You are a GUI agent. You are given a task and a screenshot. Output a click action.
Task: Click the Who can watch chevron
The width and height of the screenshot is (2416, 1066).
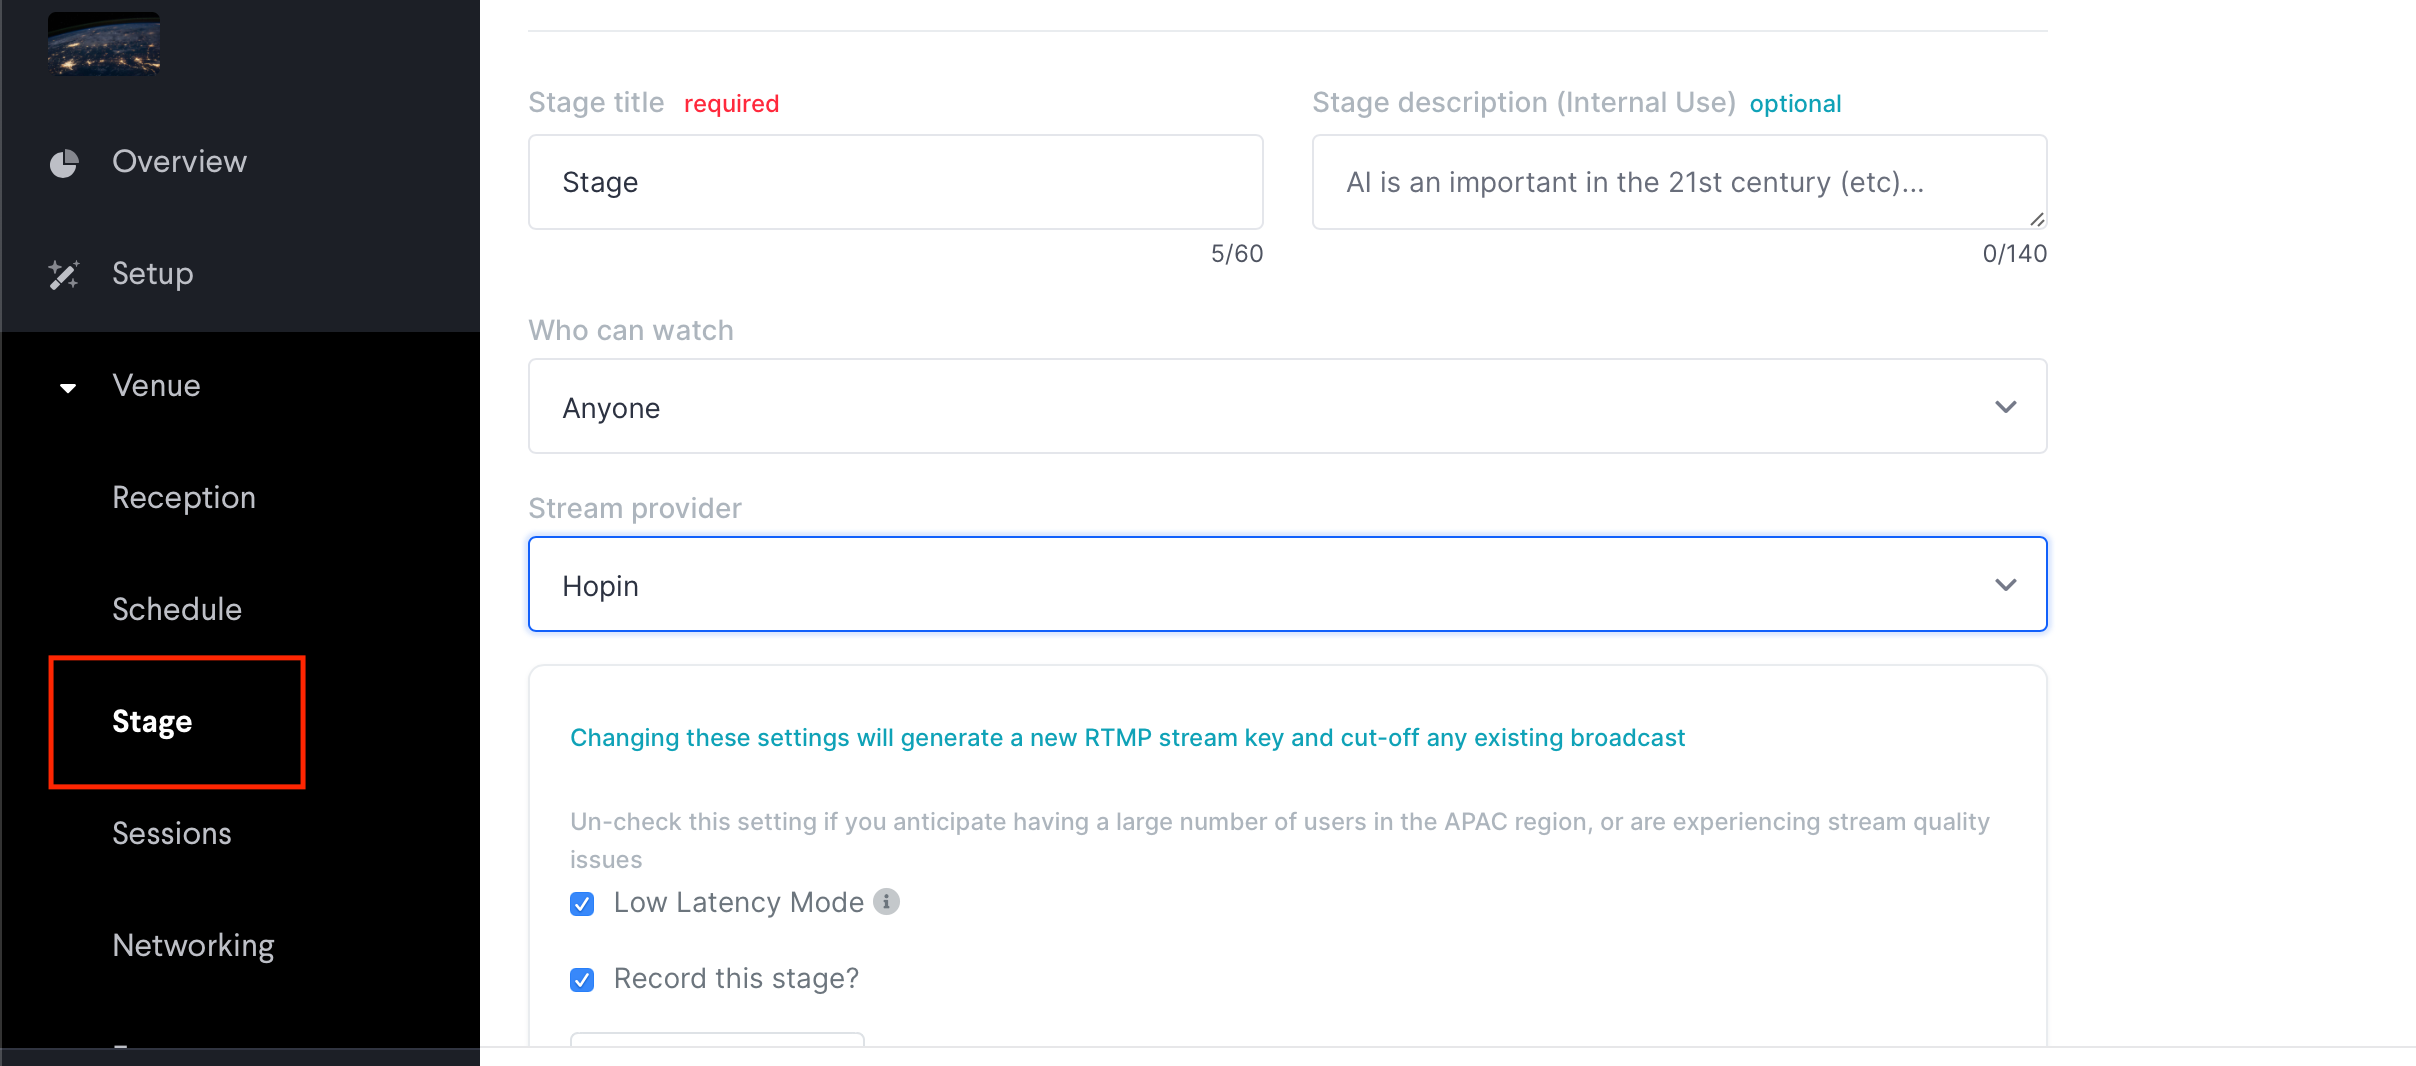pyautogui.click(x=2005, y=407)
